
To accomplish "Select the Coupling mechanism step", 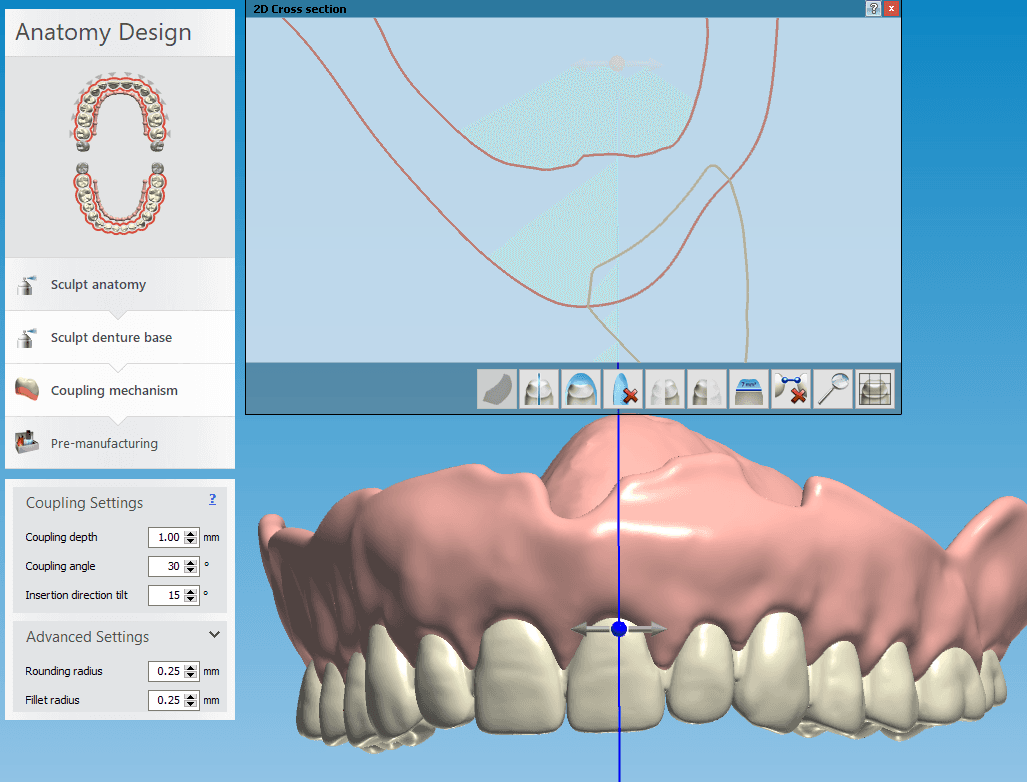I will coord(114,391).
